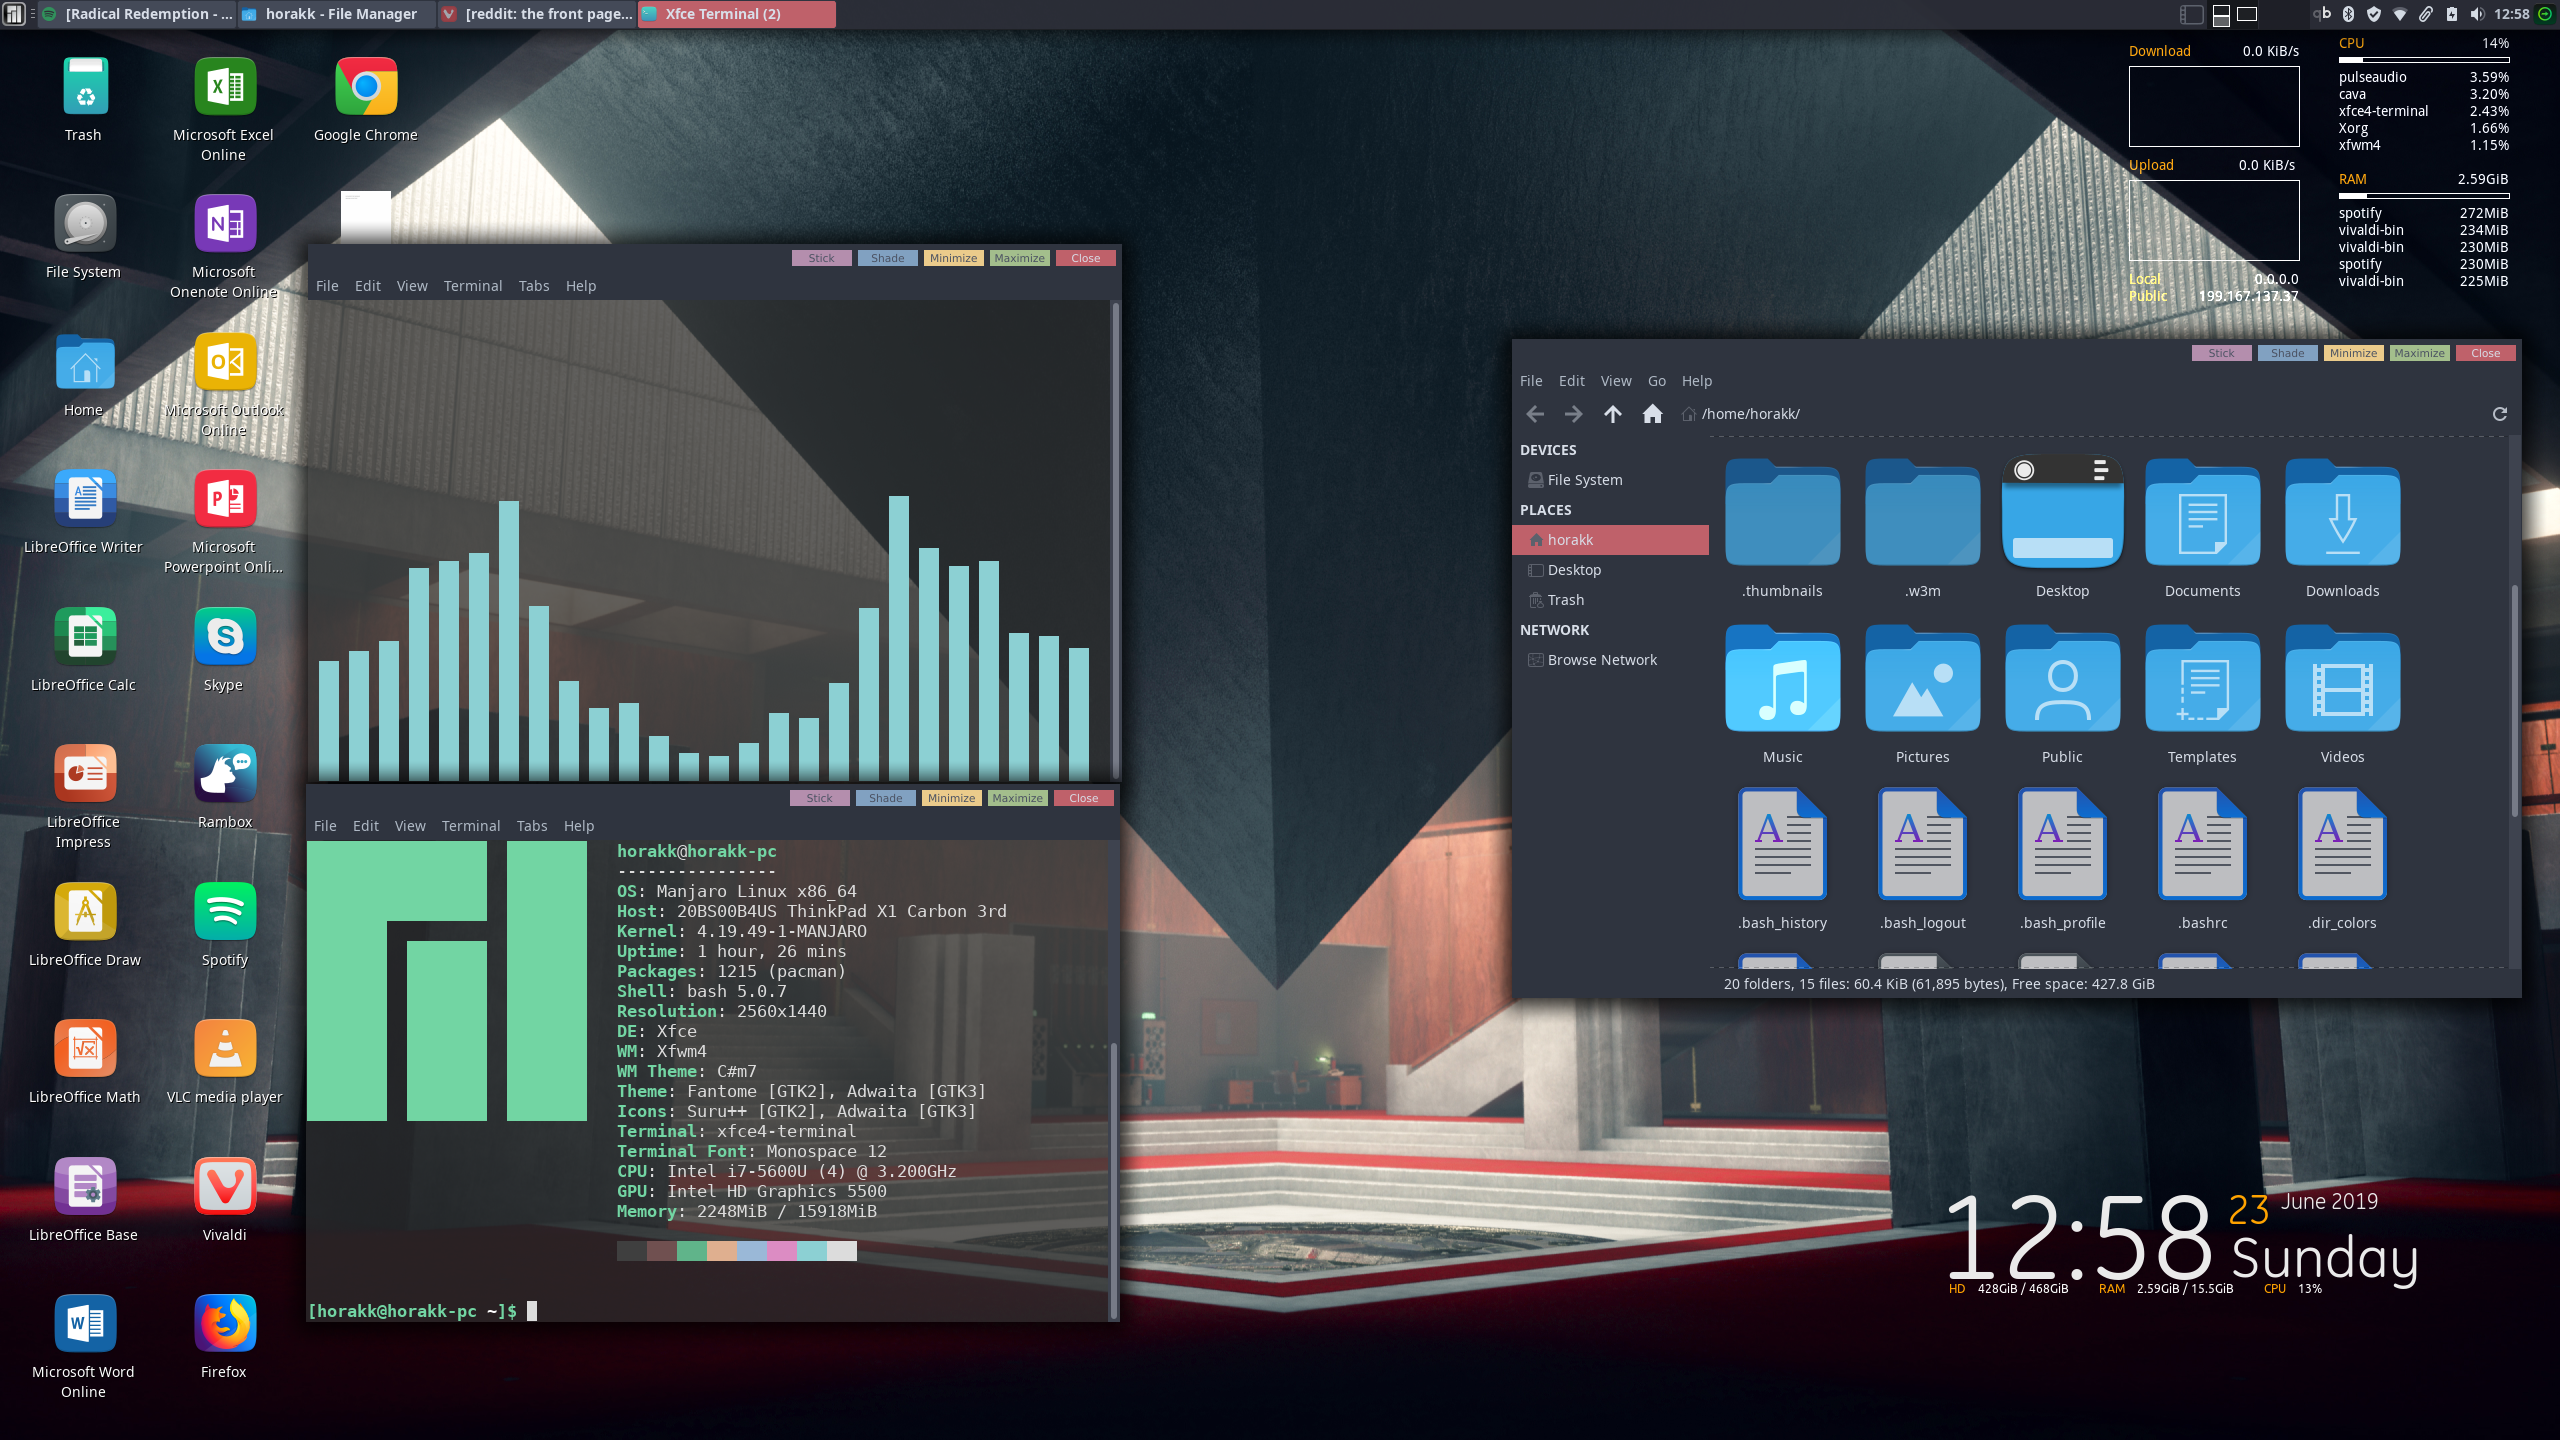
Task: Open the Terminal menu of the upper terminal
Action: [472, 286]
